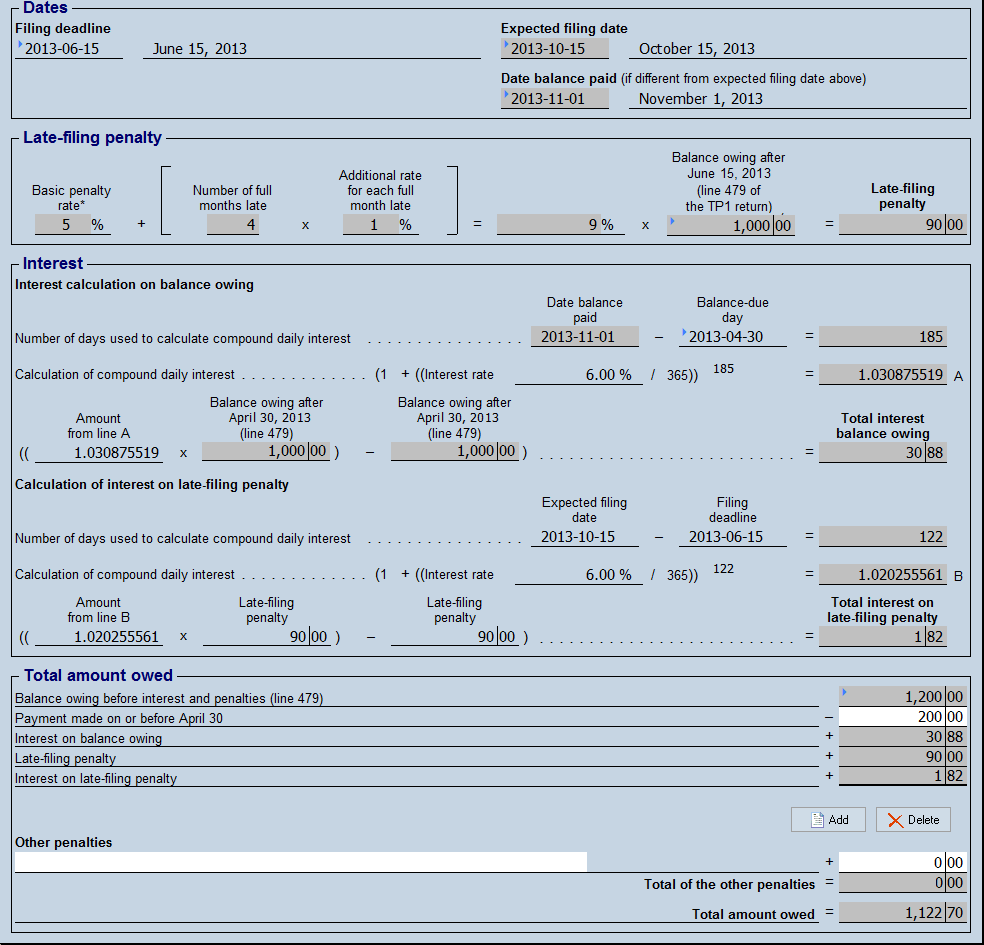Click Filing deadline 2013-06-15 in Interest section
984x945 pixels.
coord(733,537)
